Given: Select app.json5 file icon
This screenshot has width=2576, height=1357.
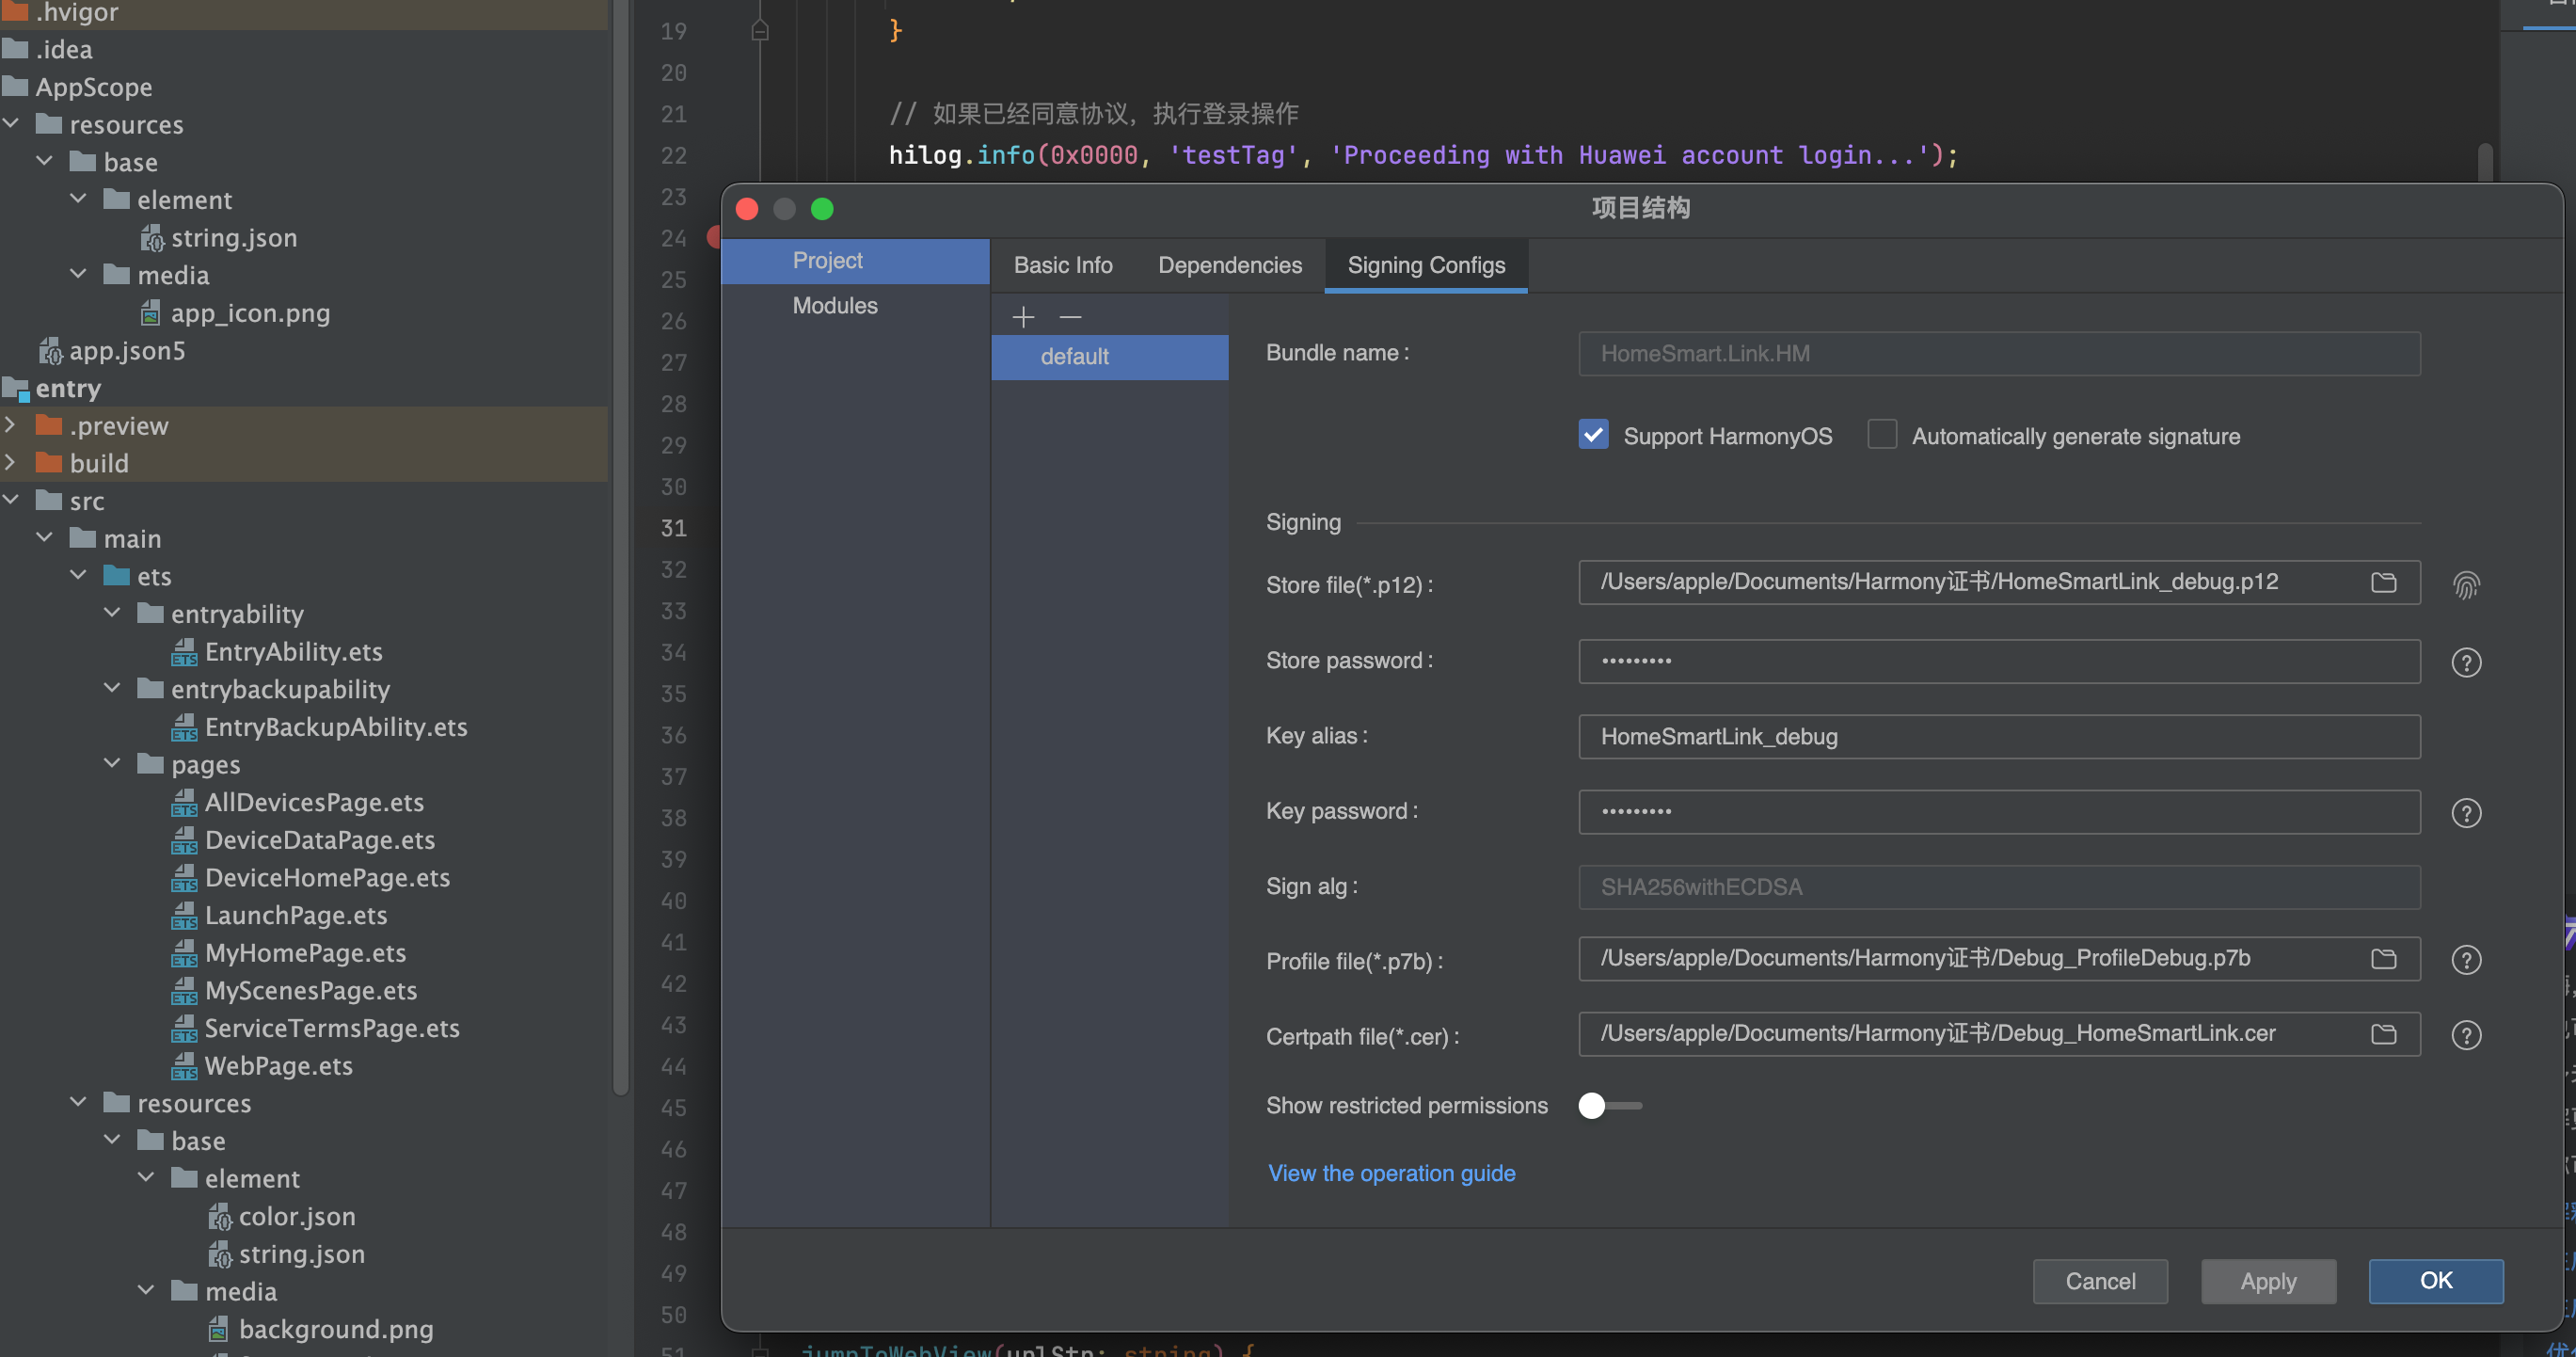Looking at the screenshot, I should click(50, 351).
